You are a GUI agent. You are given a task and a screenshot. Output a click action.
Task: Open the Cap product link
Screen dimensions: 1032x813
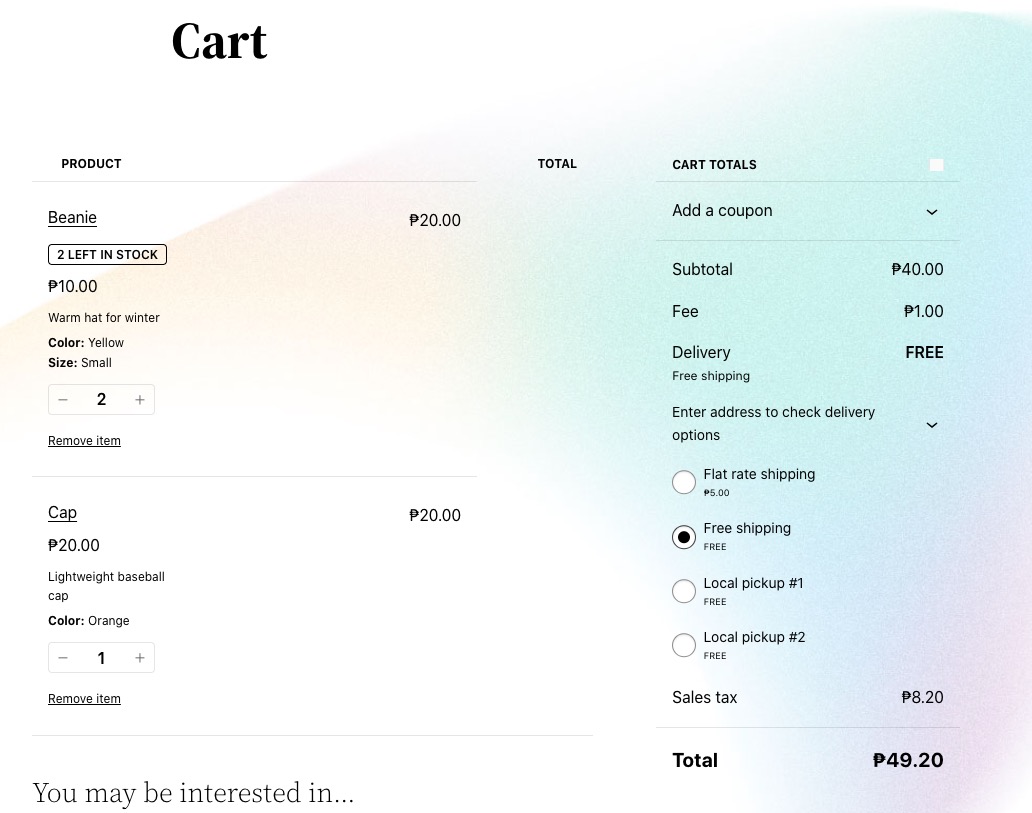pos(63,512)
